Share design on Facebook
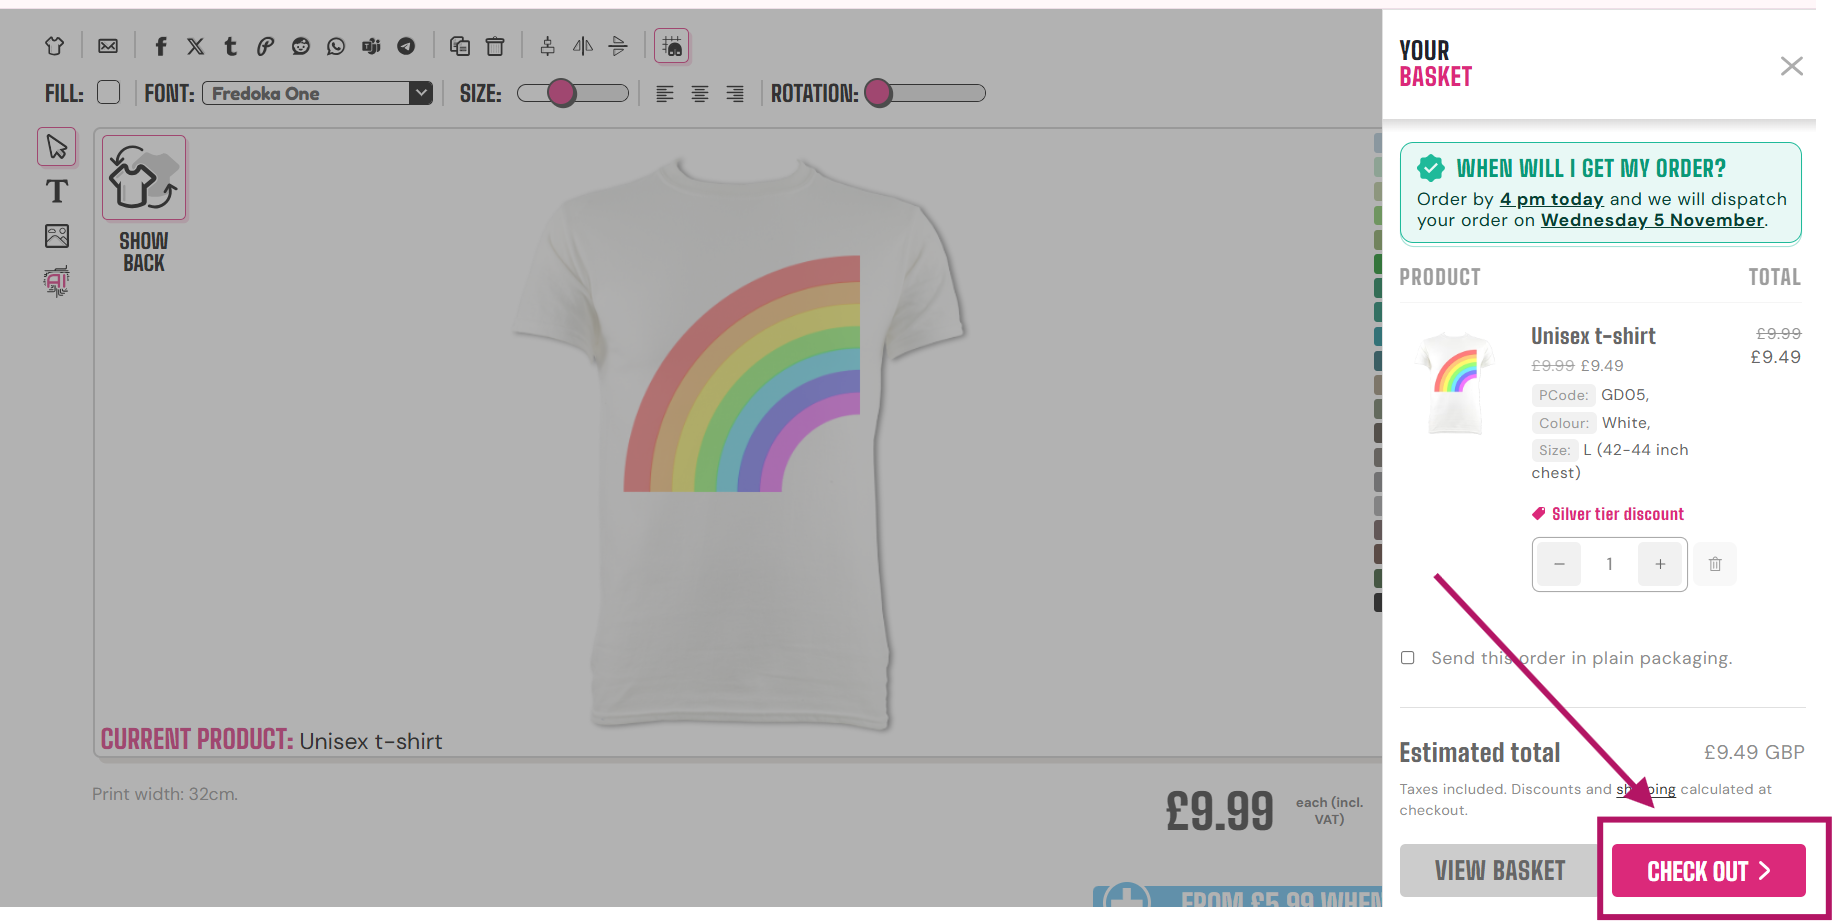This screenshot has width=1832, height=921. click(161, 46)
